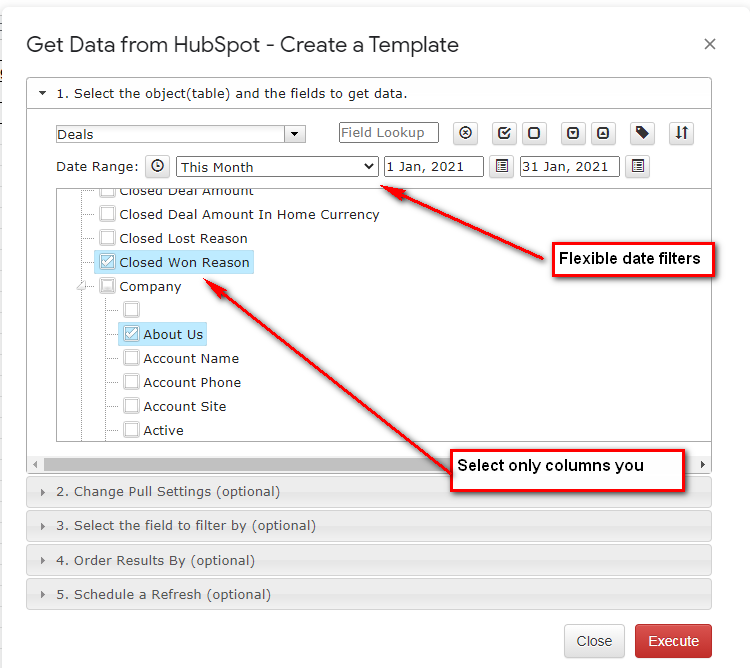Image resolution: width=750 pixels, height=668 pixels.
Task: Select the Account Phone field label
Action: [192, 382]
